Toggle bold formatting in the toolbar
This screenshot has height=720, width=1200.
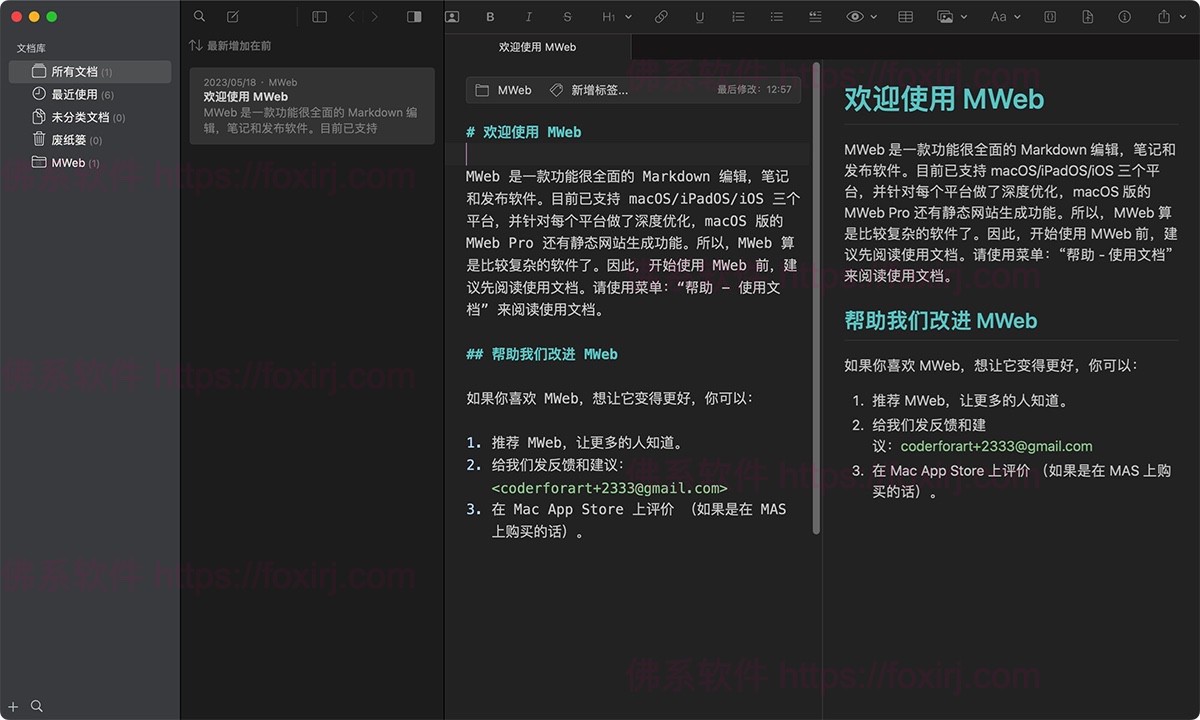point(490,17)
